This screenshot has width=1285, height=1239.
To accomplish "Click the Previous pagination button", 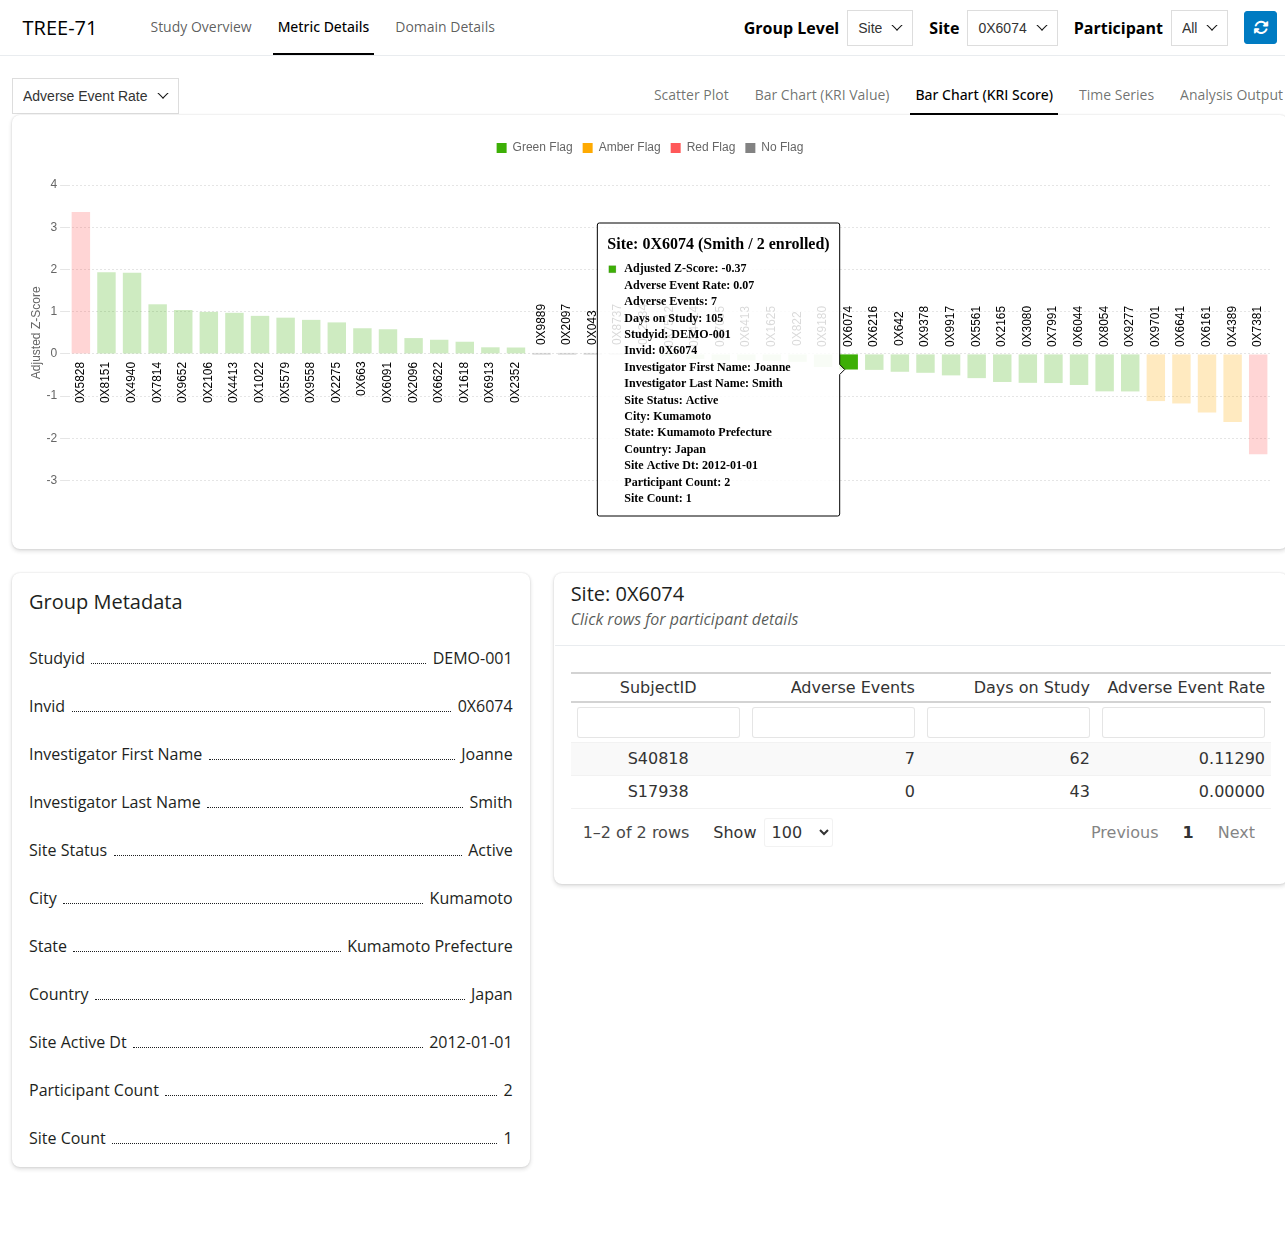I will pos(1124,832).
